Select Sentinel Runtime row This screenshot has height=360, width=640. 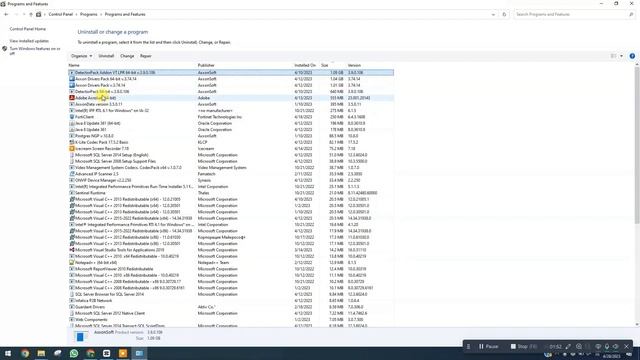click(x=231, y=193)
